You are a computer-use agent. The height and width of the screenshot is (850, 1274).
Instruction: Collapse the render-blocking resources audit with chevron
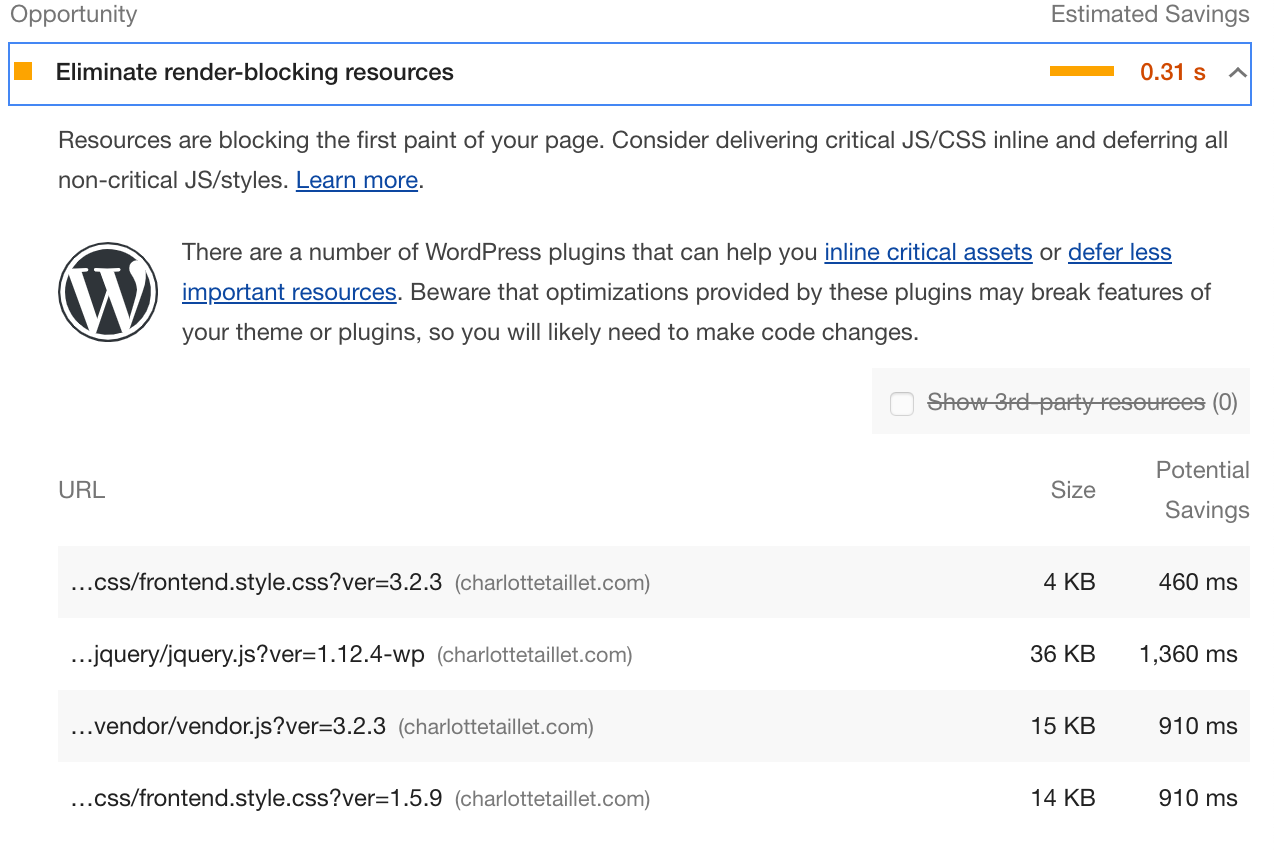tap(1237, 72)
